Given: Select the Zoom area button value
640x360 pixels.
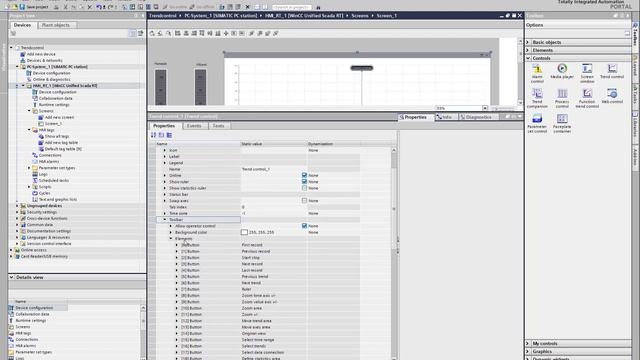Looking at the screenshot, I should [252, 308].
